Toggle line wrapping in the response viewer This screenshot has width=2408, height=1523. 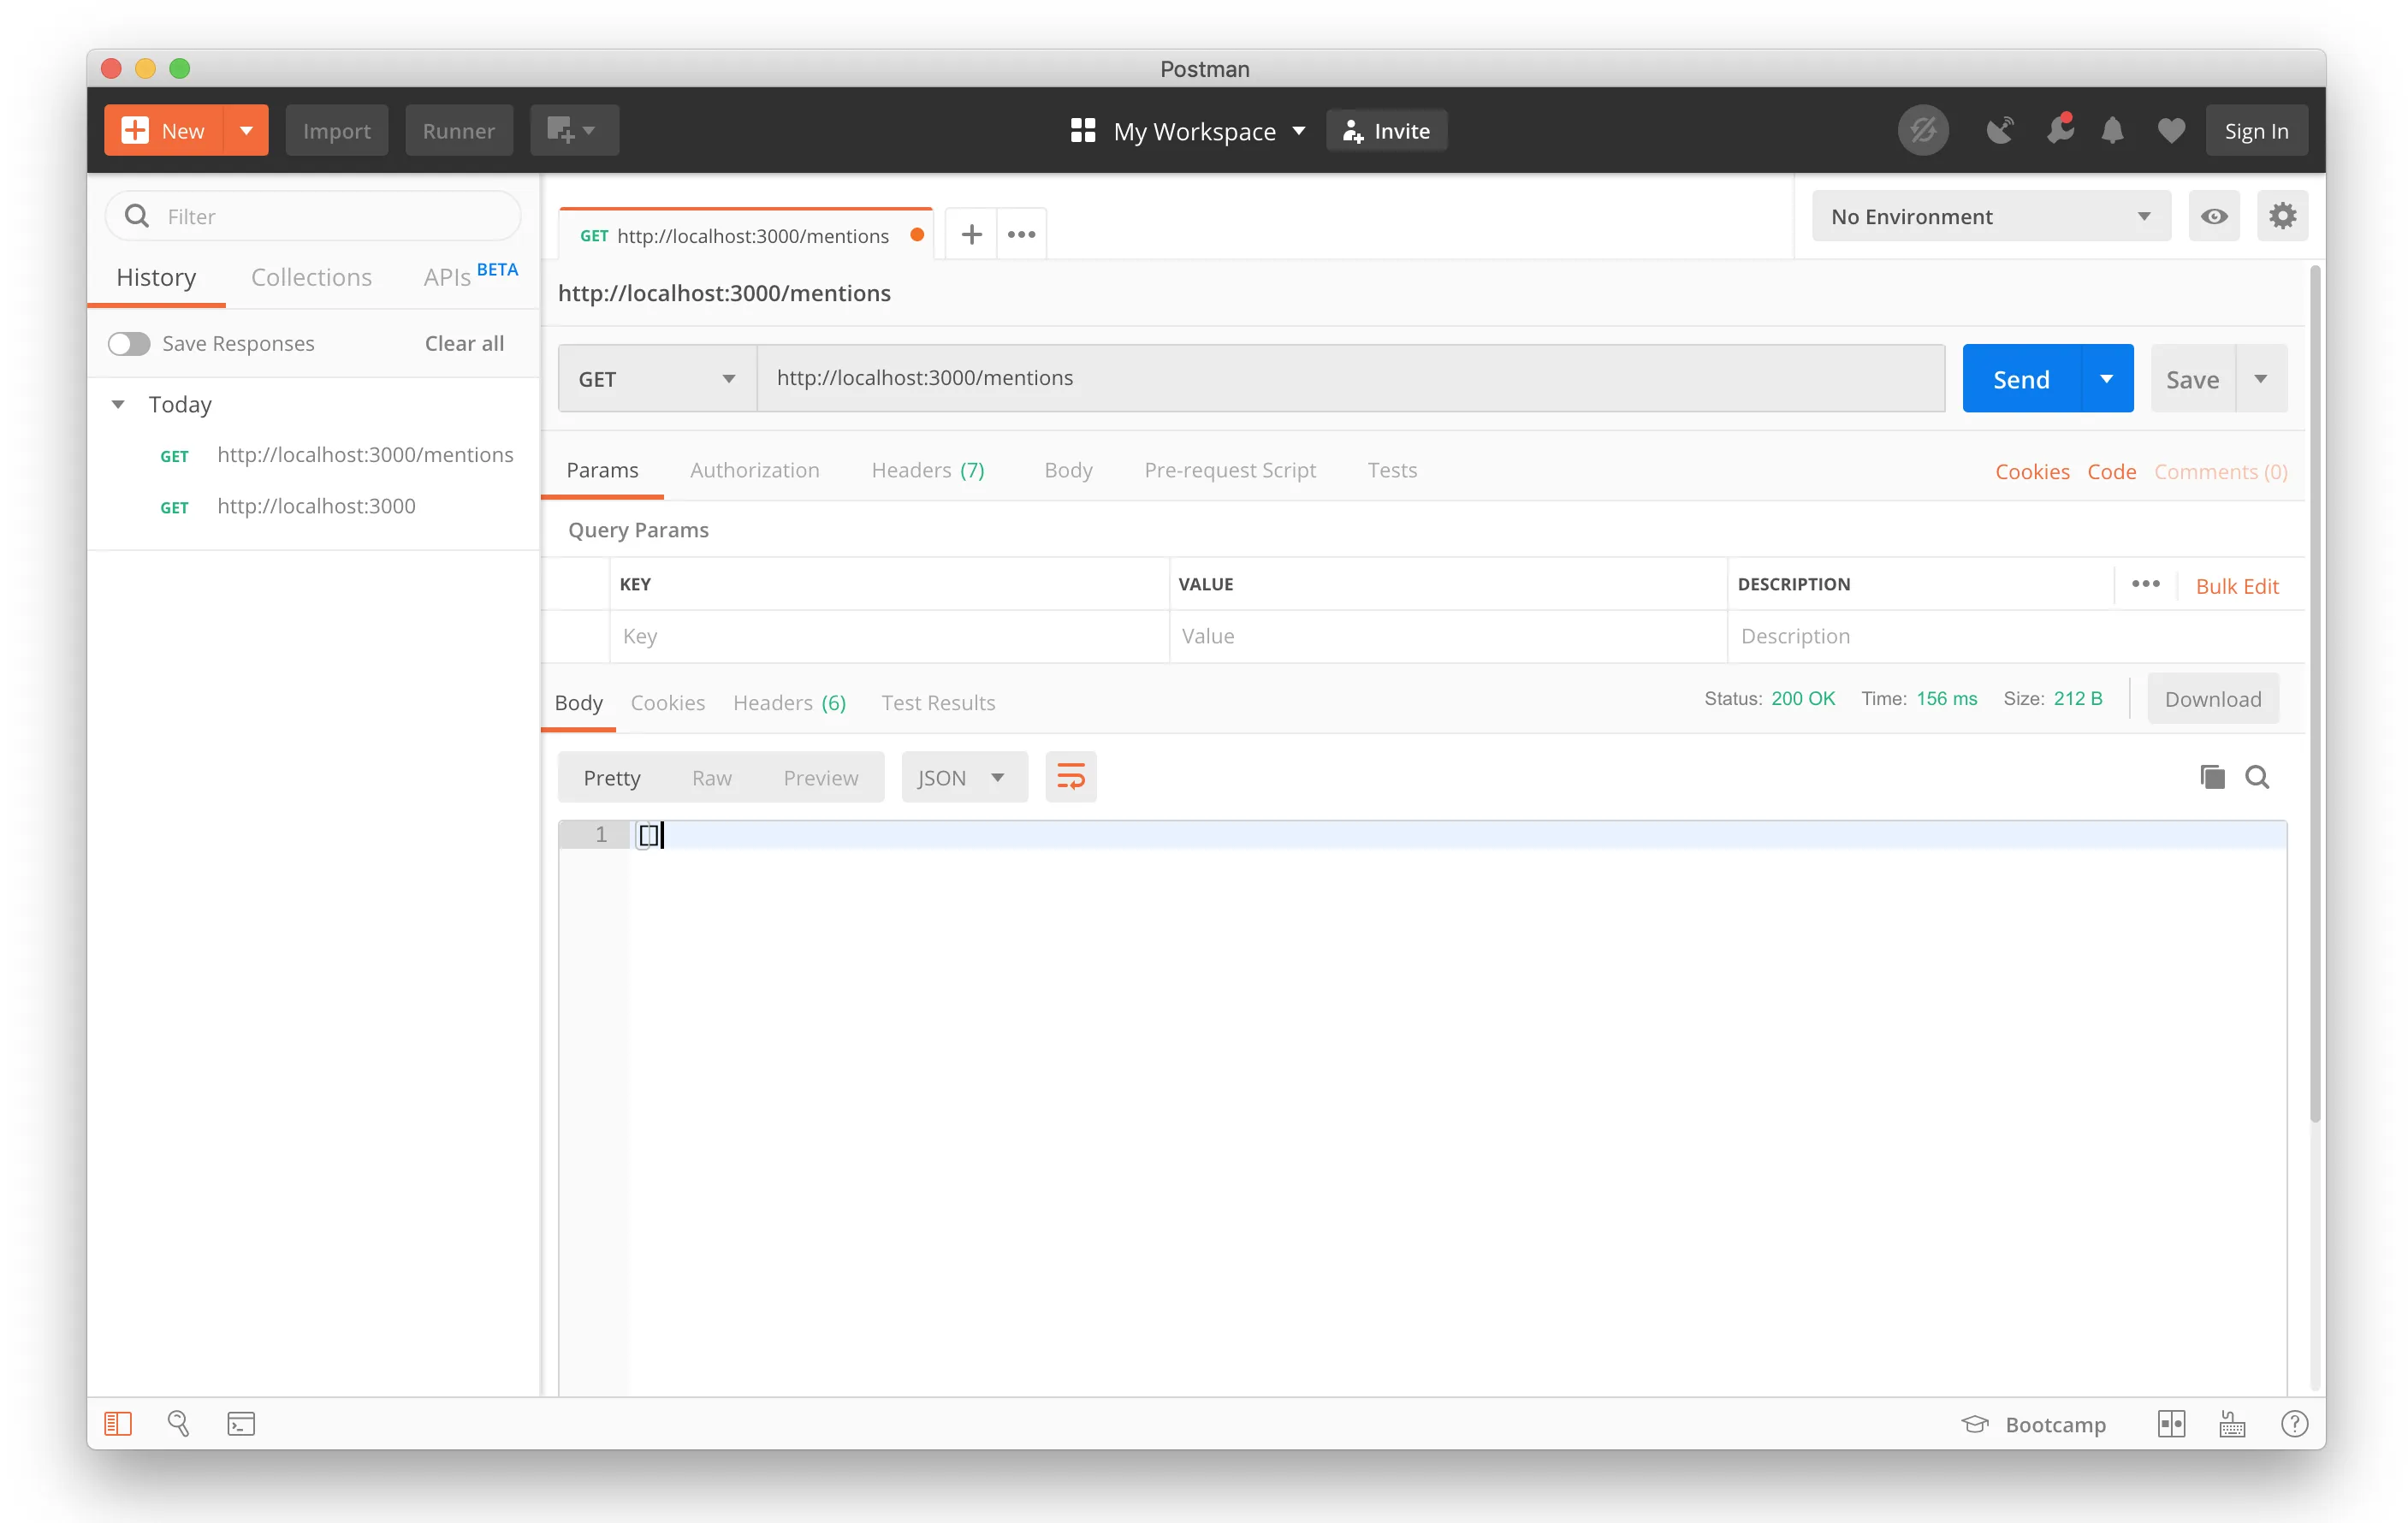1070,777
